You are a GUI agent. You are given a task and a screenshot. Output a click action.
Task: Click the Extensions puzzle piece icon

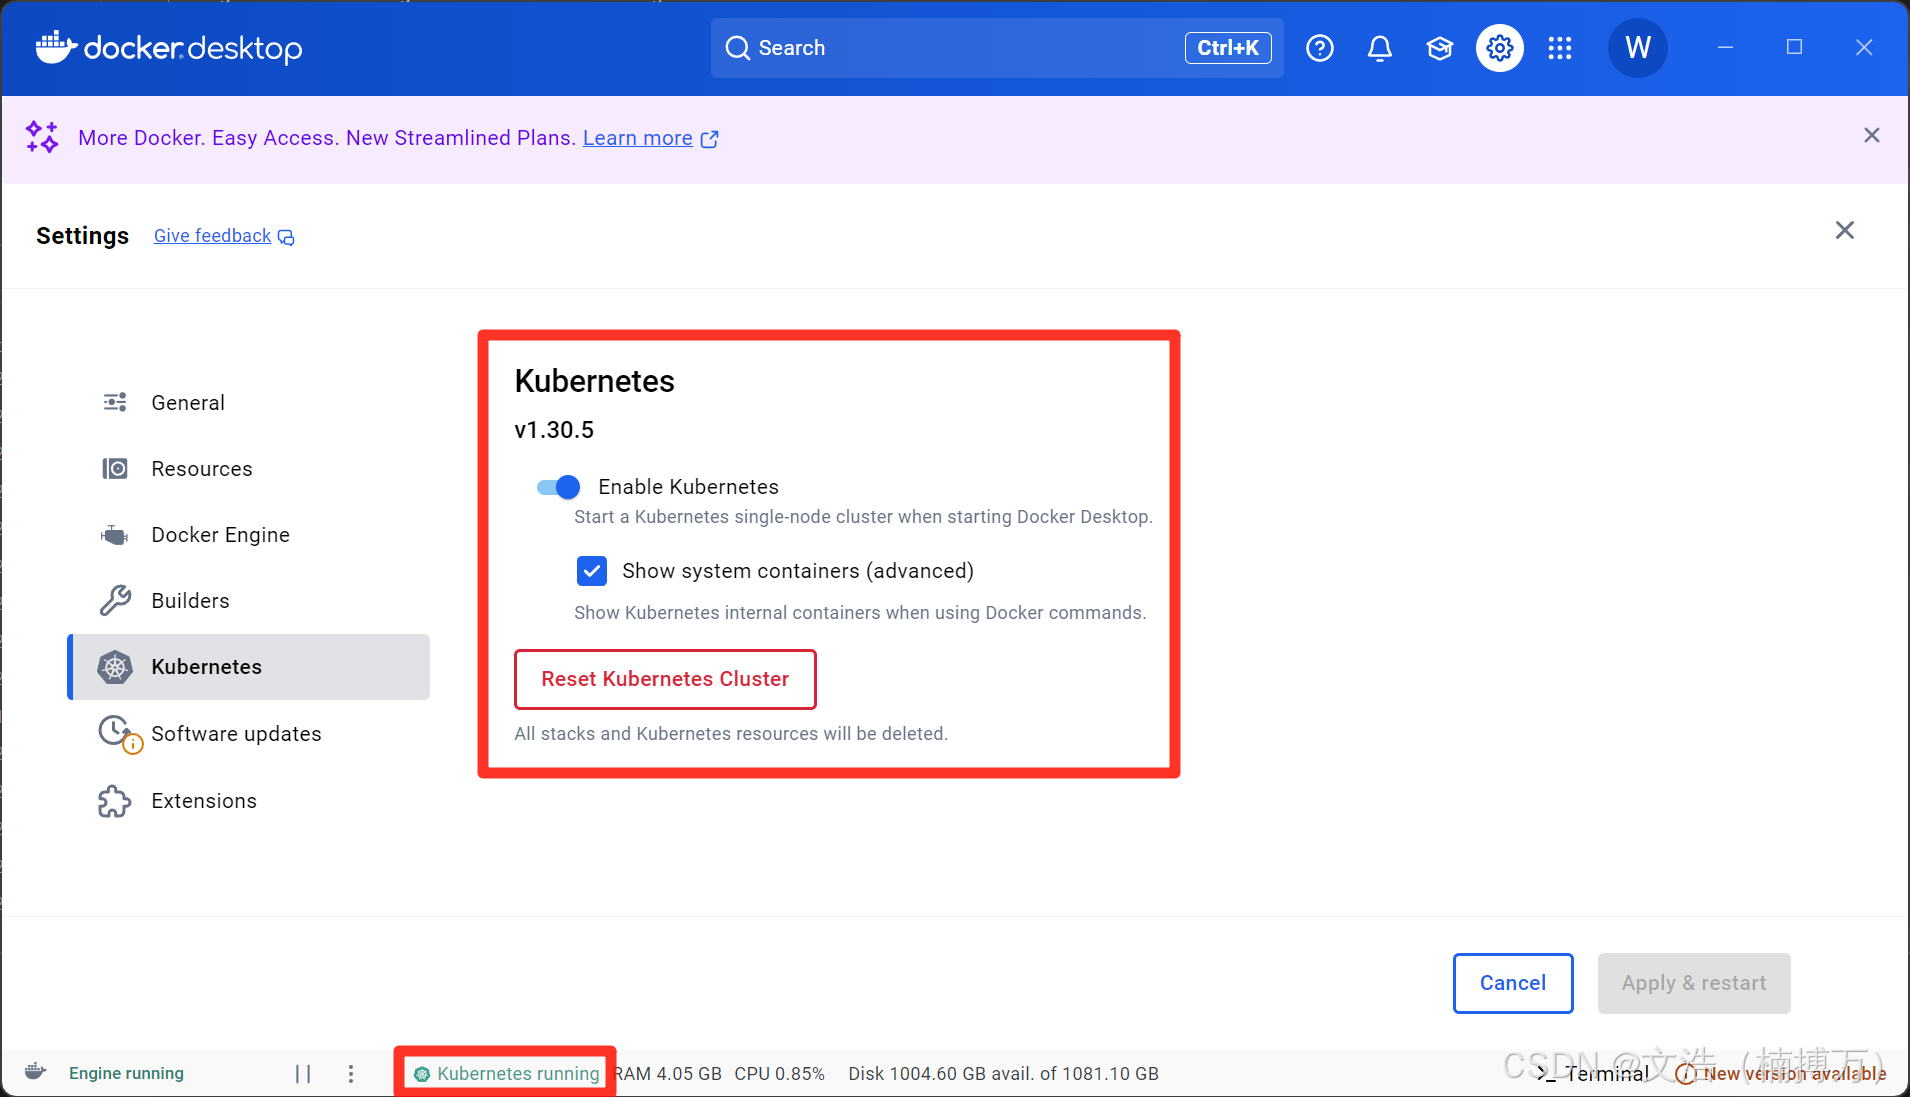(115, 801)
